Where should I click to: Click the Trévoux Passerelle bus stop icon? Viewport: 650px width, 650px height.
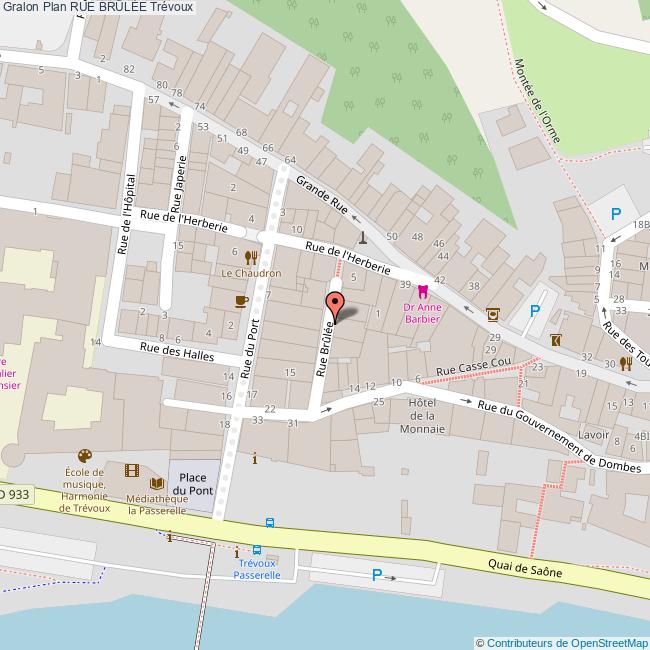tap(257, 550)
